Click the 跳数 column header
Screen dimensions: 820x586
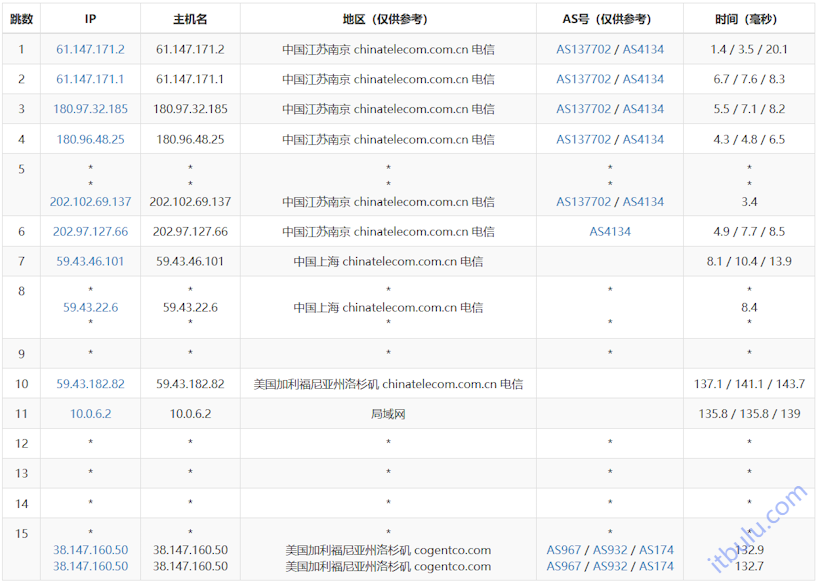[20, 17]
